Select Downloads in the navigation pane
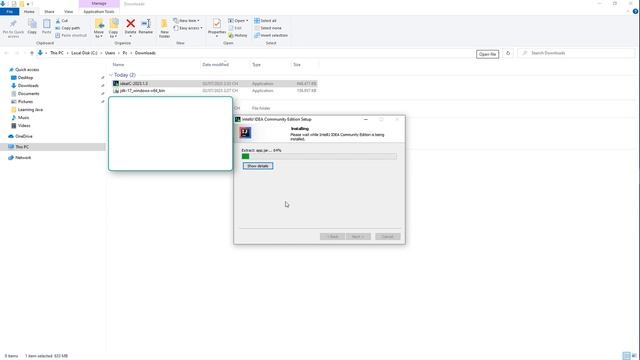640x360 pixels. 28,86
